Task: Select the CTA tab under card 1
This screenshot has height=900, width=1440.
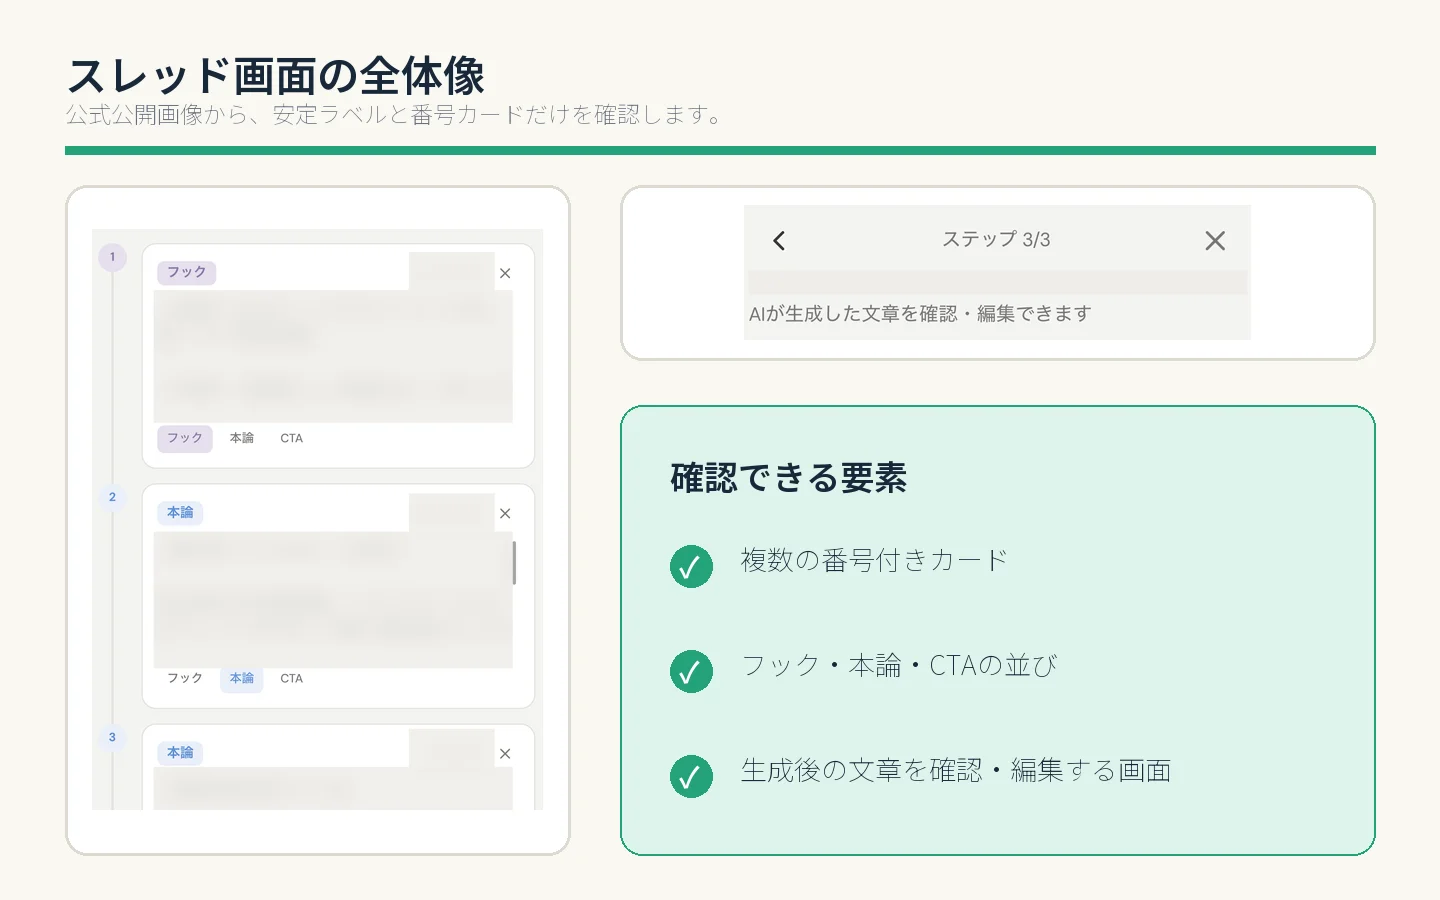Action: [291, 438]
